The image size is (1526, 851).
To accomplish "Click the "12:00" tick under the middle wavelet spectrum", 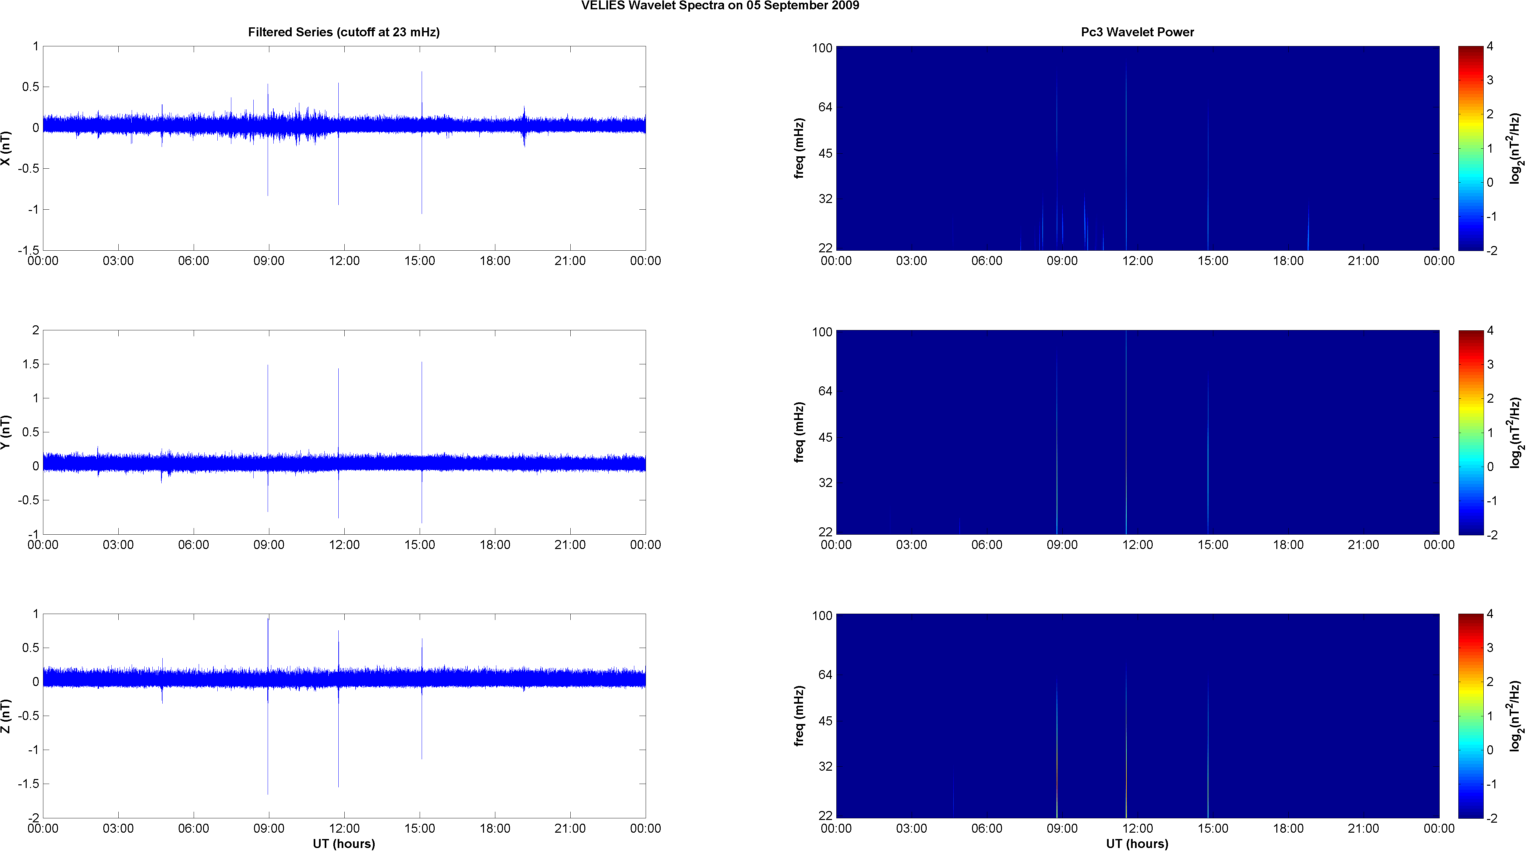I will coord(1137,545).
